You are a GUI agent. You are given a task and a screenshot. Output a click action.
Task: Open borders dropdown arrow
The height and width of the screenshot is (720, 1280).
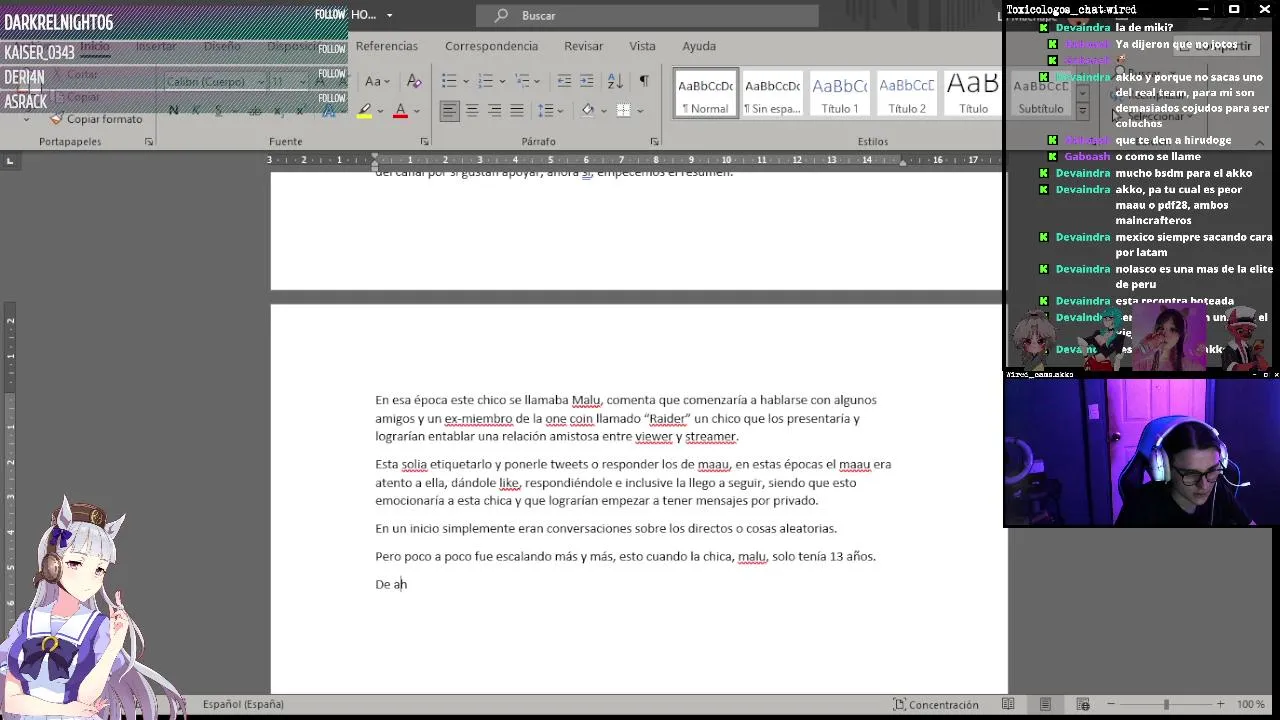pyautogui.click(x=638, y=110)
